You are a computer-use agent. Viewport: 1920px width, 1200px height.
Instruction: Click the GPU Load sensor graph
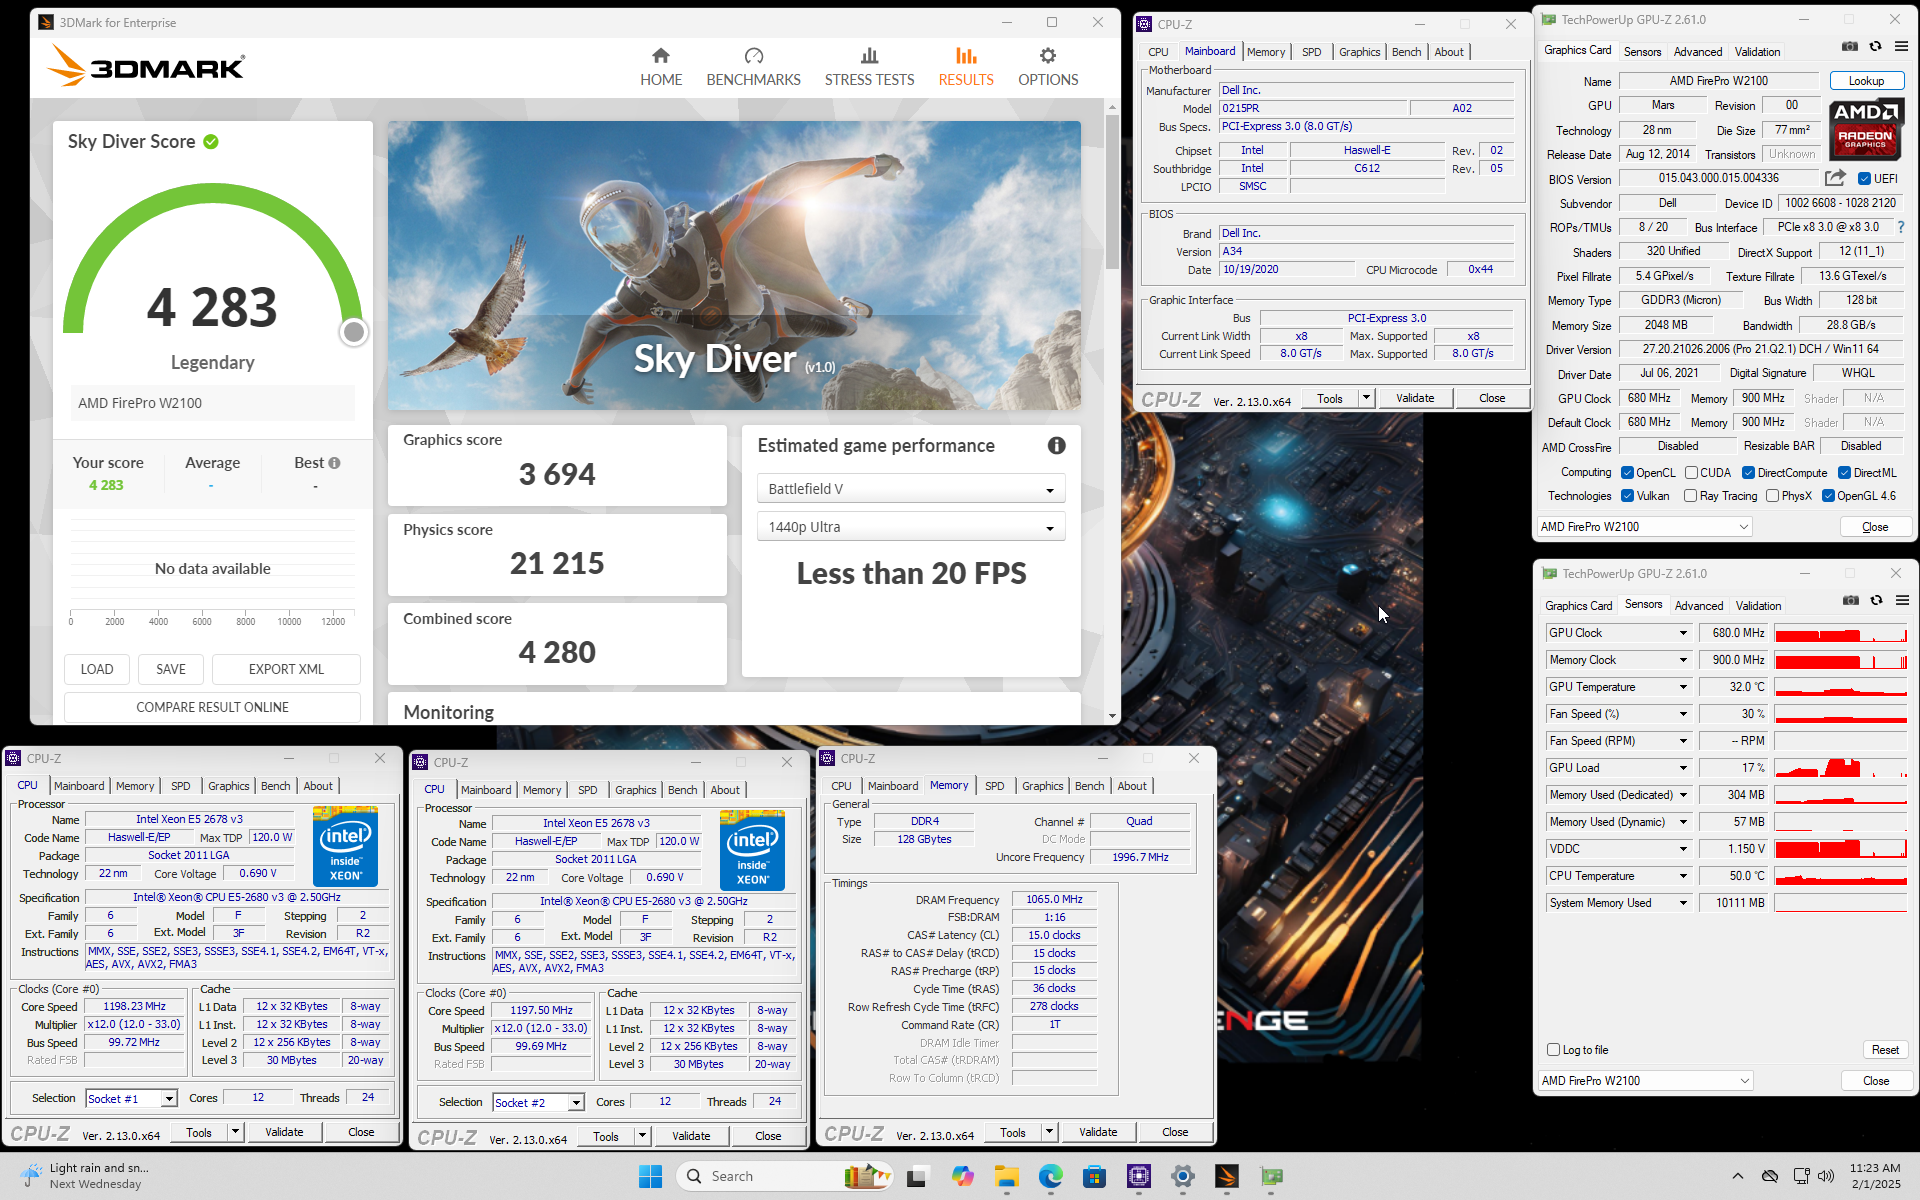(1841, 768)
